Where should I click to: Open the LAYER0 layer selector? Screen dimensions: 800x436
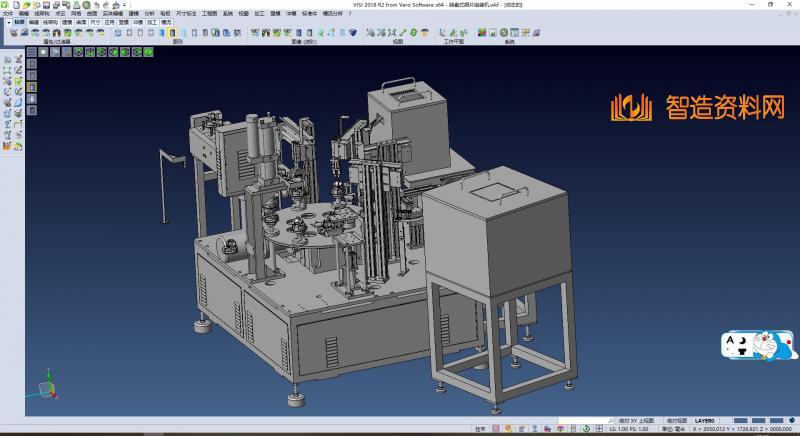[705, 421]
